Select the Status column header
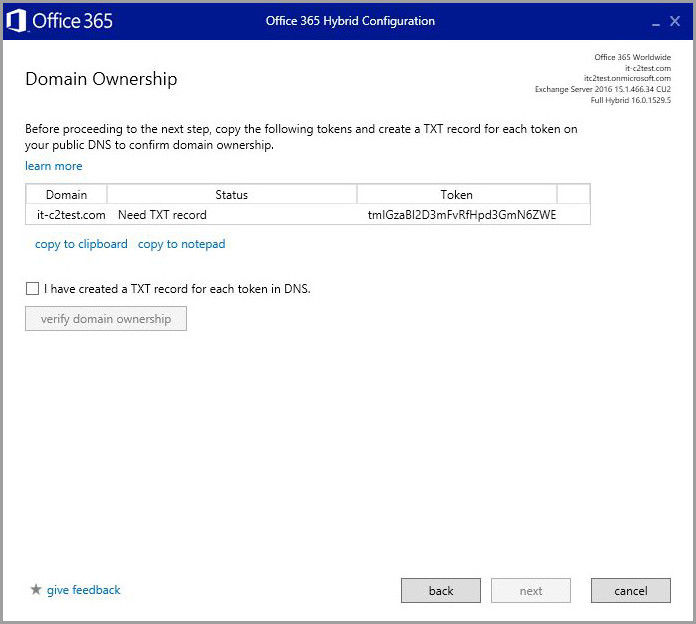 pos(232,194)
